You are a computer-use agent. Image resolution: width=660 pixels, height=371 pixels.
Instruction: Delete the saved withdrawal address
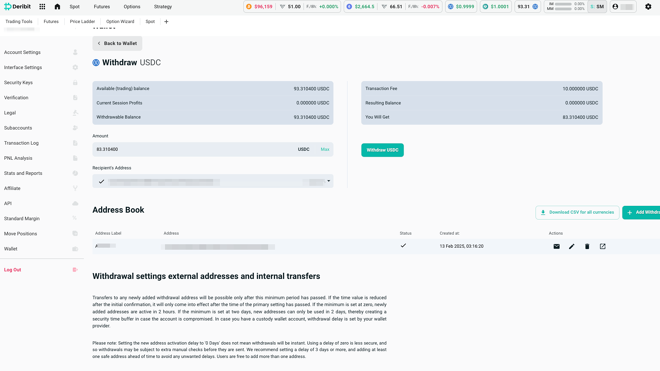[x=587, y=246]
